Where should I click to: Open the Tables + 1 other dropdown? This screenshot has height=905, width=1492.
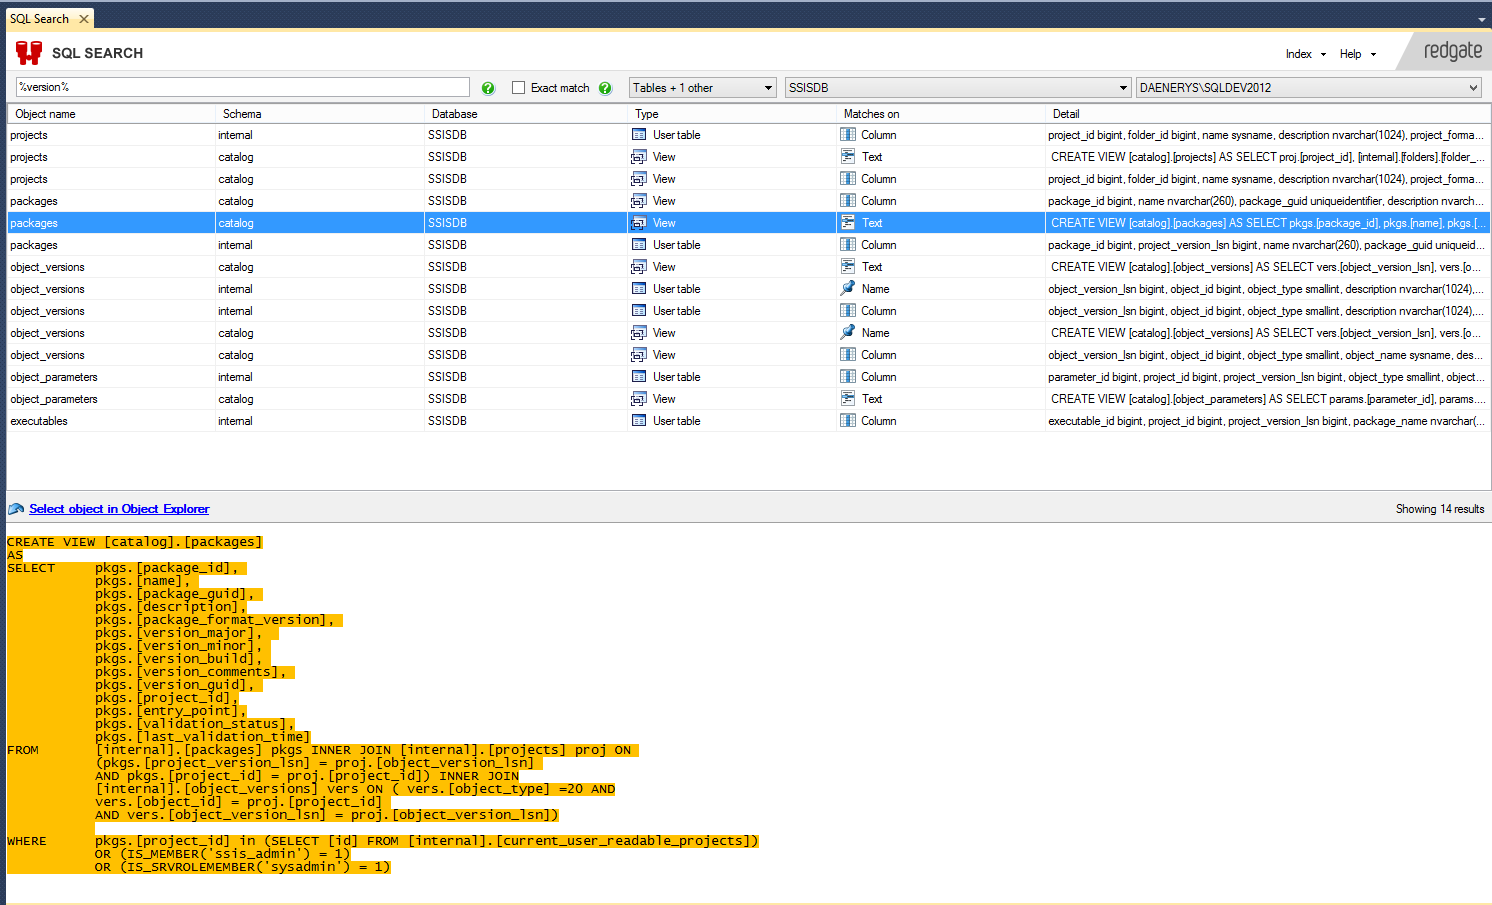[x=703, y=88]
